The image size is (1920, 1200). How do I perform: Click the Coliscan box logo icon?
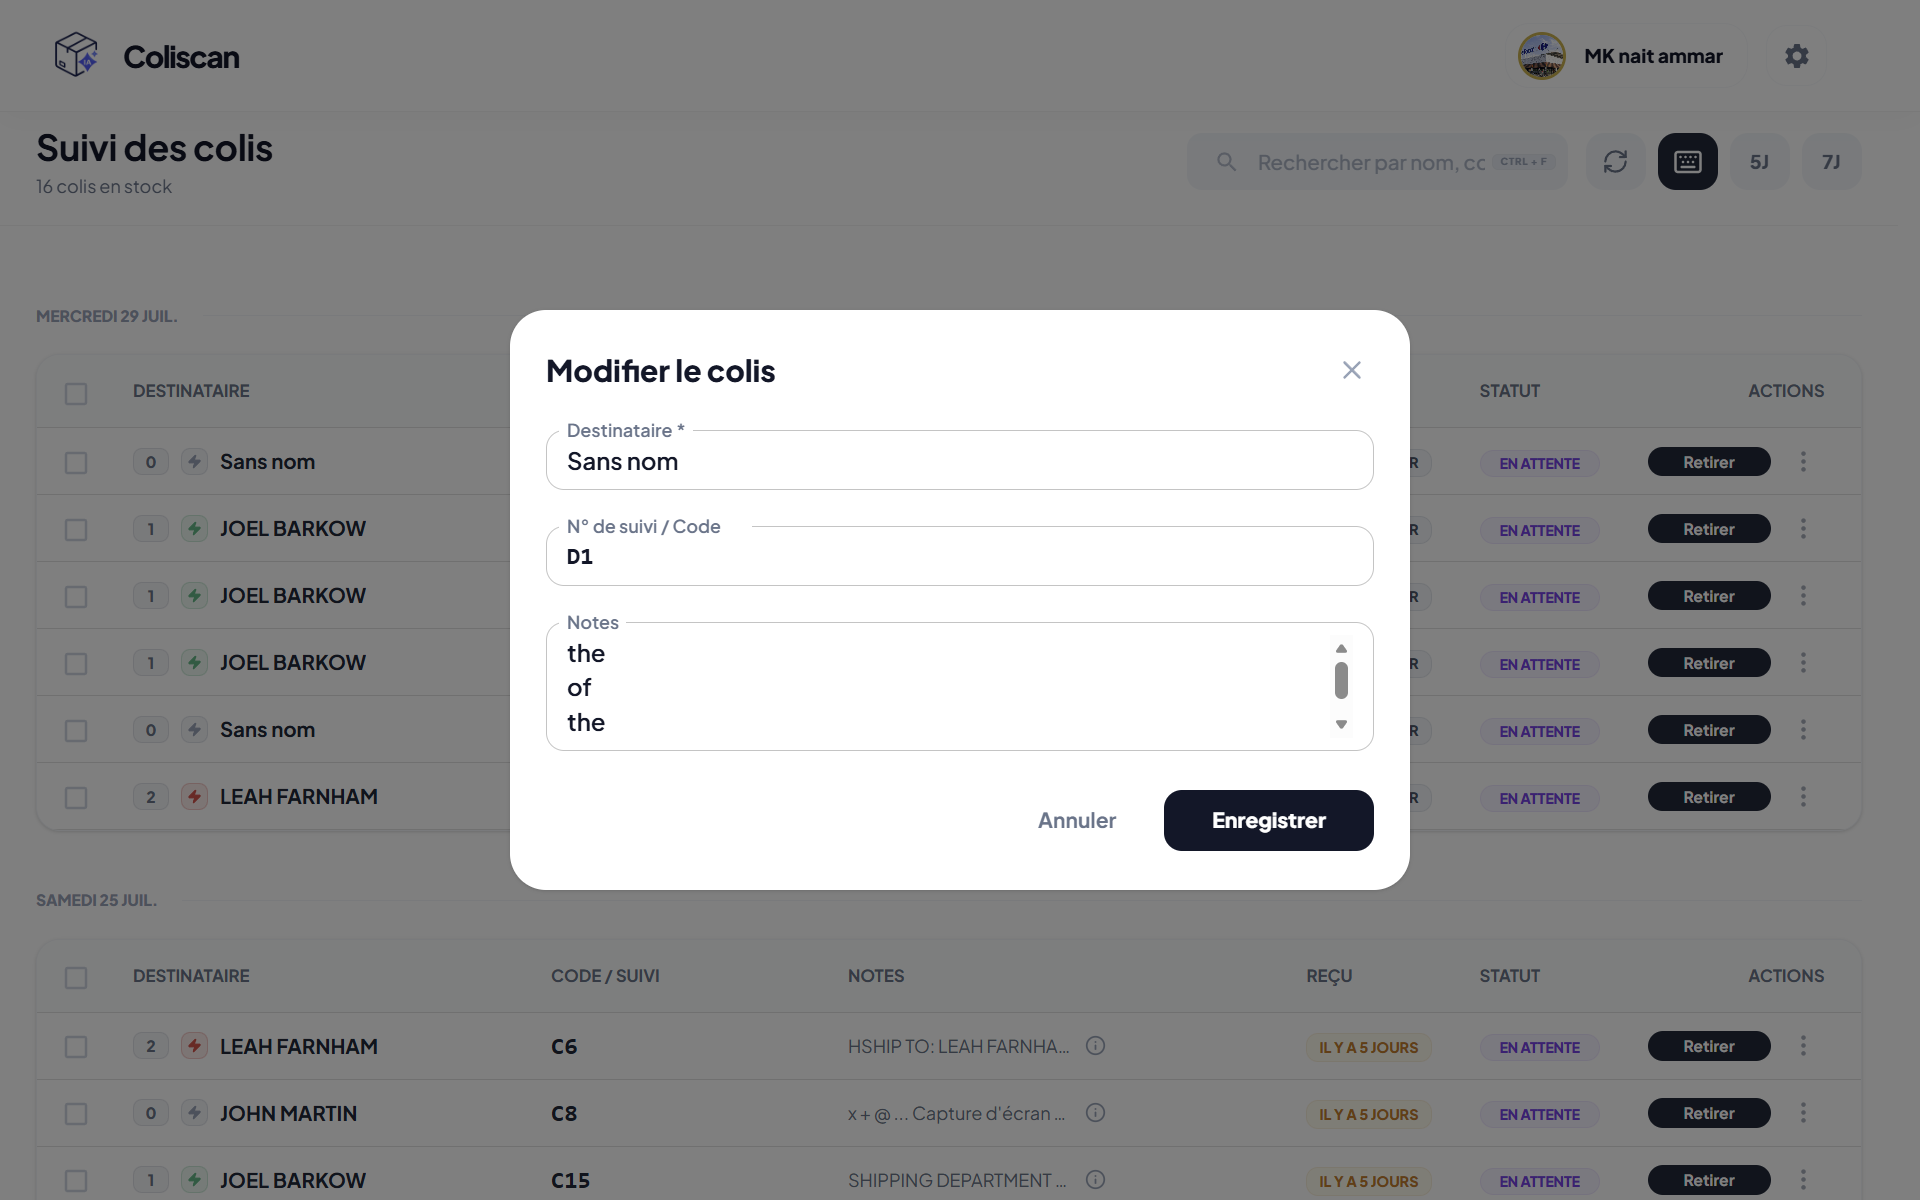[x=76, y=55]
